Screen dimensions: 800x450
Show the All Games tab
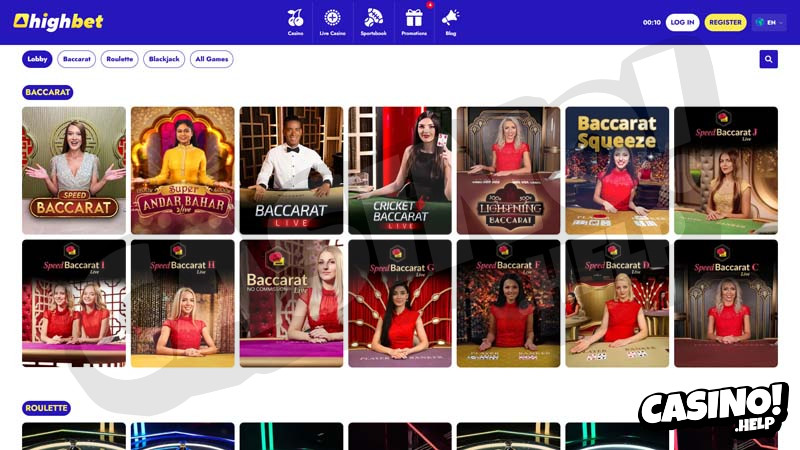(x=212, y=59)
